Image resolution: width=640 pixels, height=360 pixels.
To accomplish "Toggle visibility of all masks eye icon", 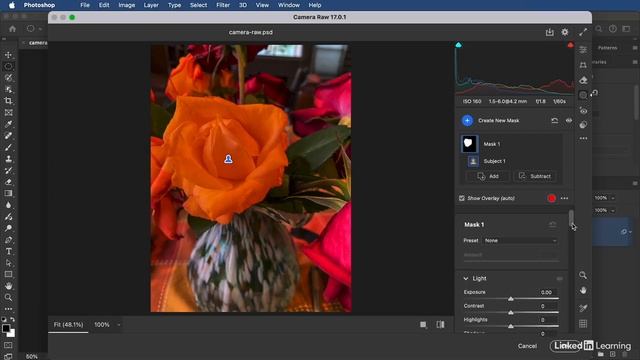I will [x=569, y=121].
